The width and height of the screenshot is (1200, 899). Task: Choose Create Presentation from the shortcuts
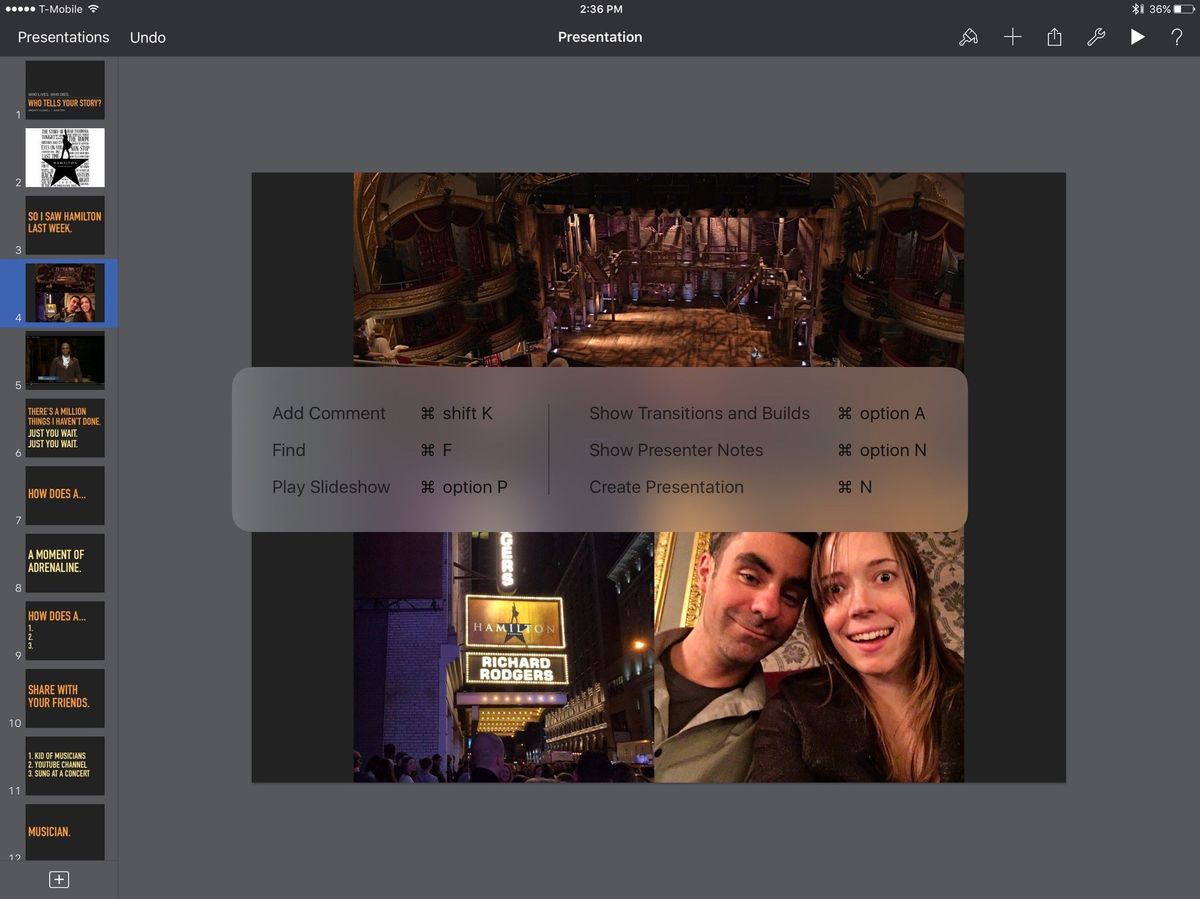coord(665,487)
